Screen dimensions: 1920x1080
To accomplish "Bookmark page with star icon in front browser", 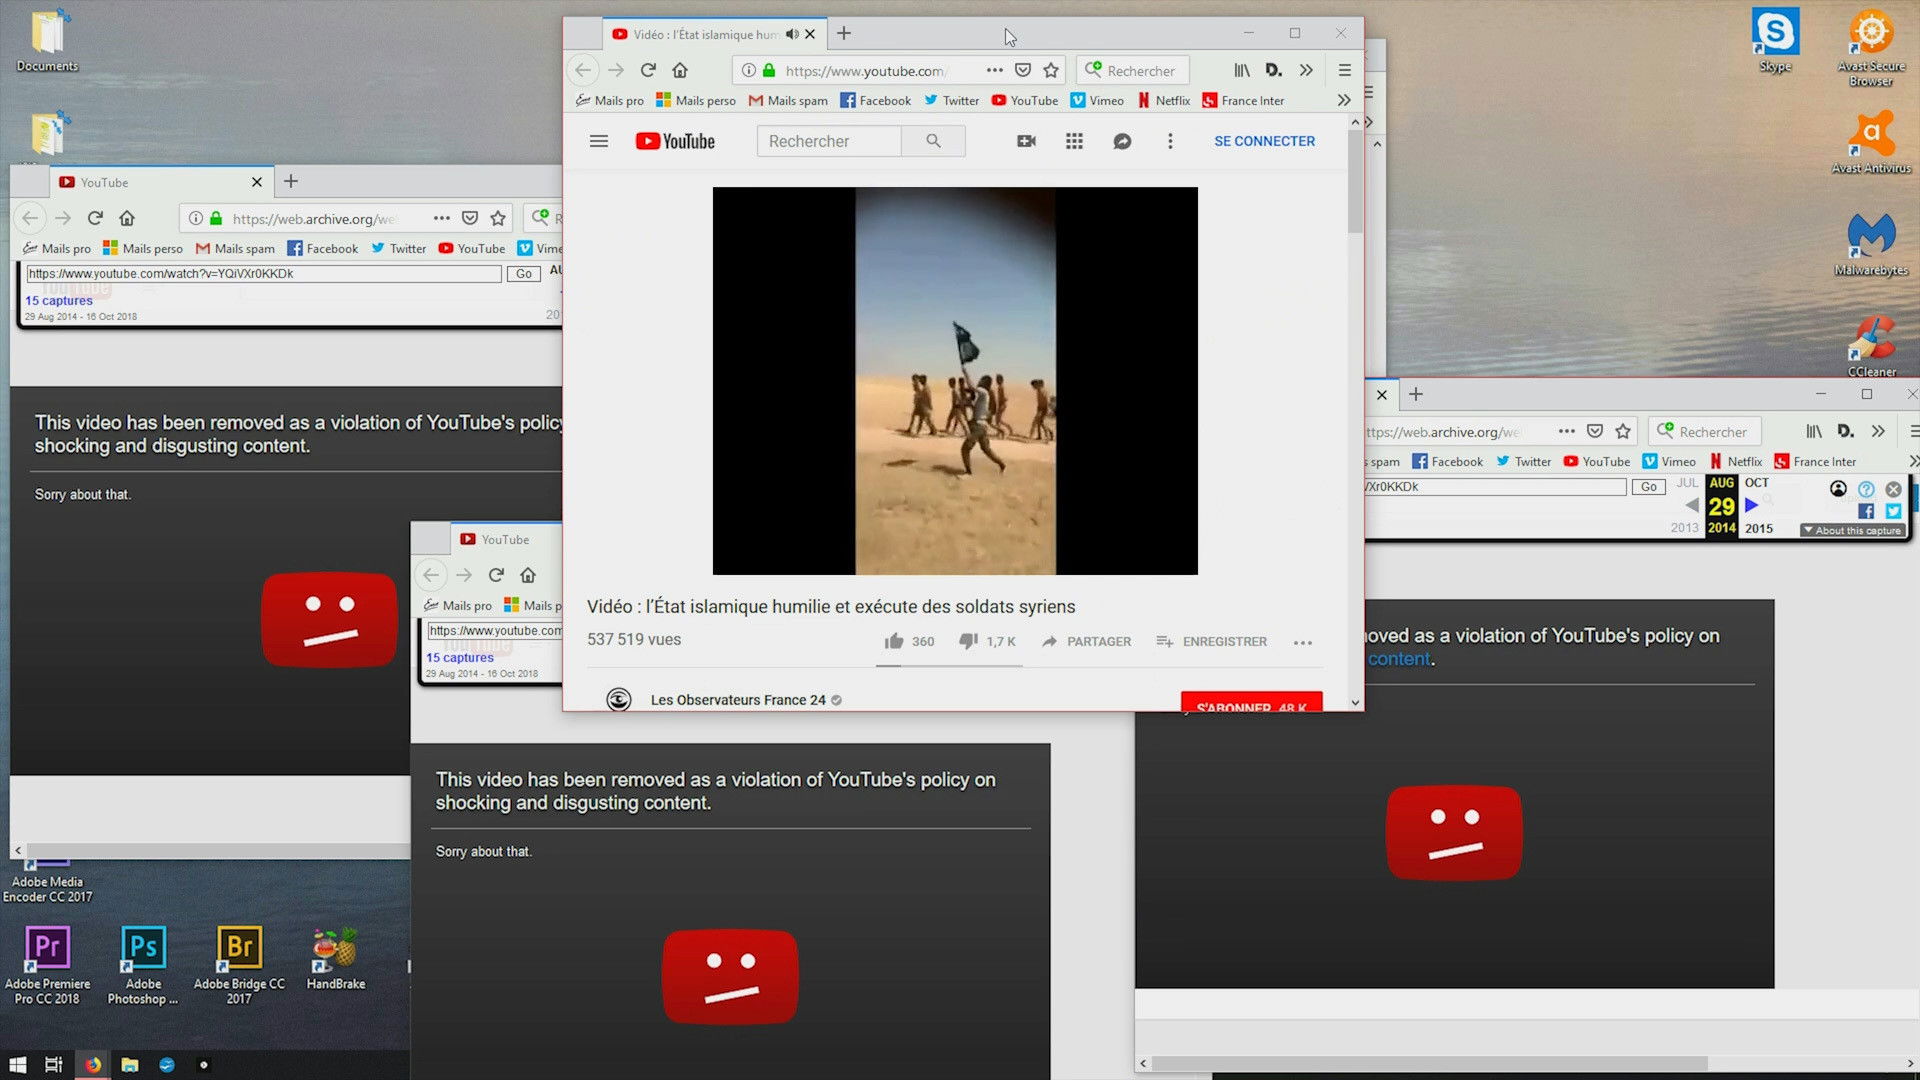I will click(1051, 70).
